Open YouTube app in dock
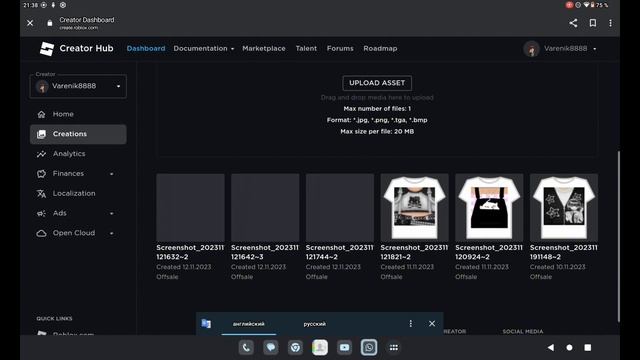This screenshot has width=640, height=360. click(x=344, y=347)
